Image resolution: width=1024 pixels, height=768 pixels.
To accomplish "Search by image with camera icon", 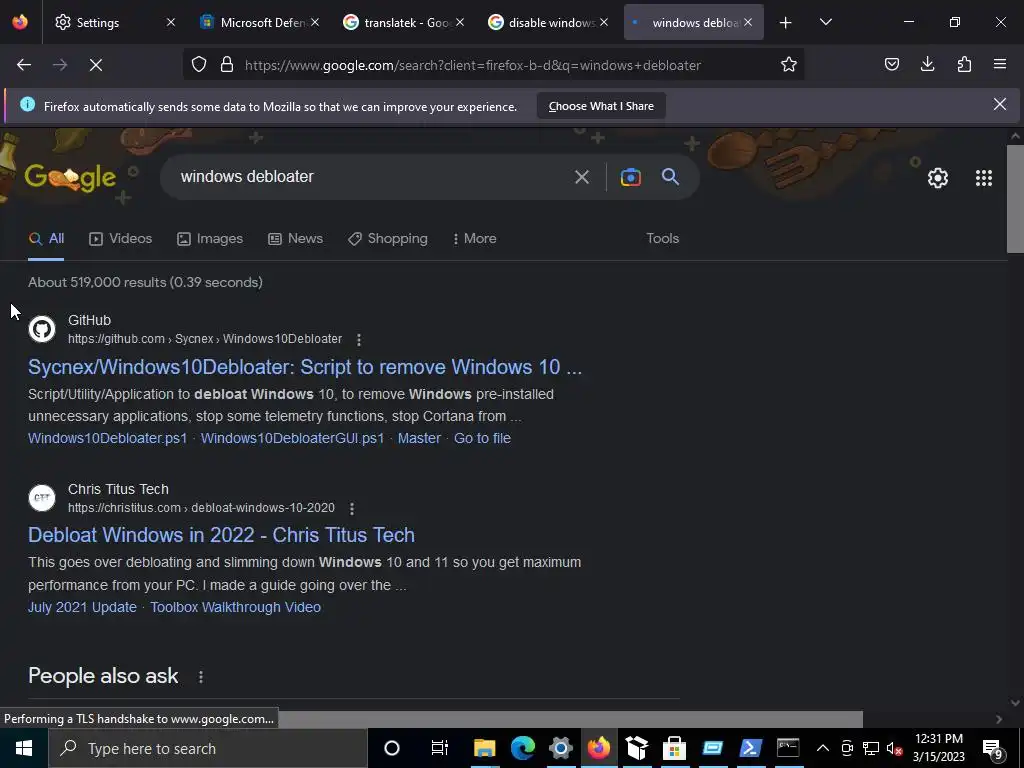I will point(631,177).
